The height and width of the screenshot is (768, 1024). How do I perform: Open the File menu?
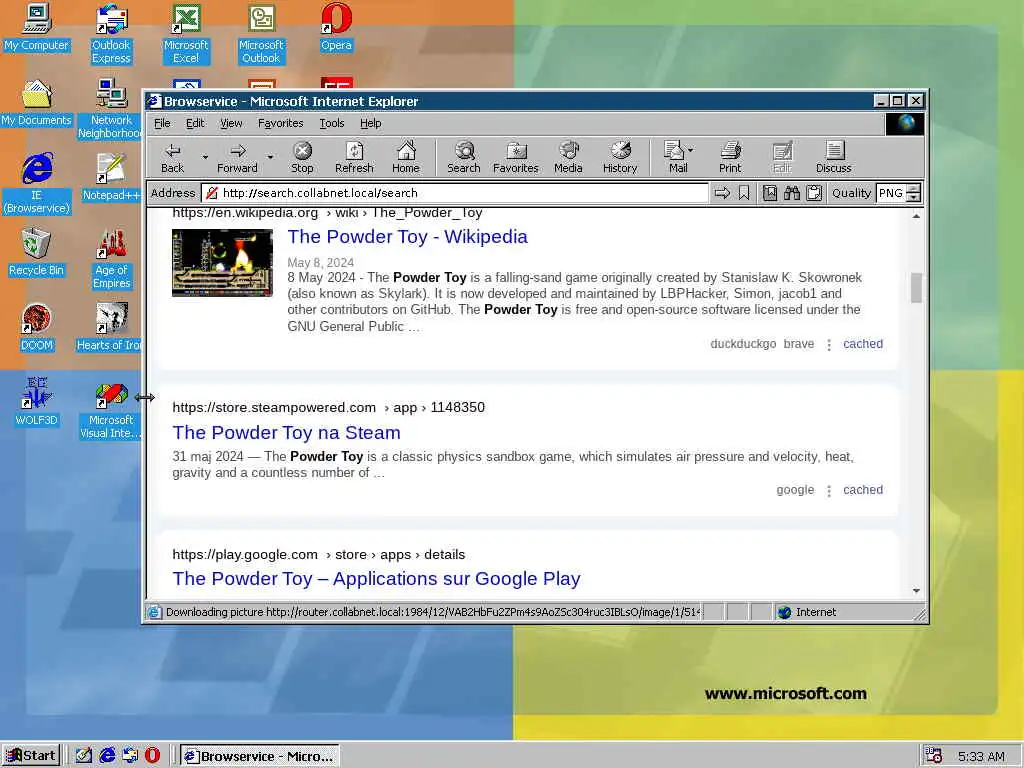(x=162, y=123)
